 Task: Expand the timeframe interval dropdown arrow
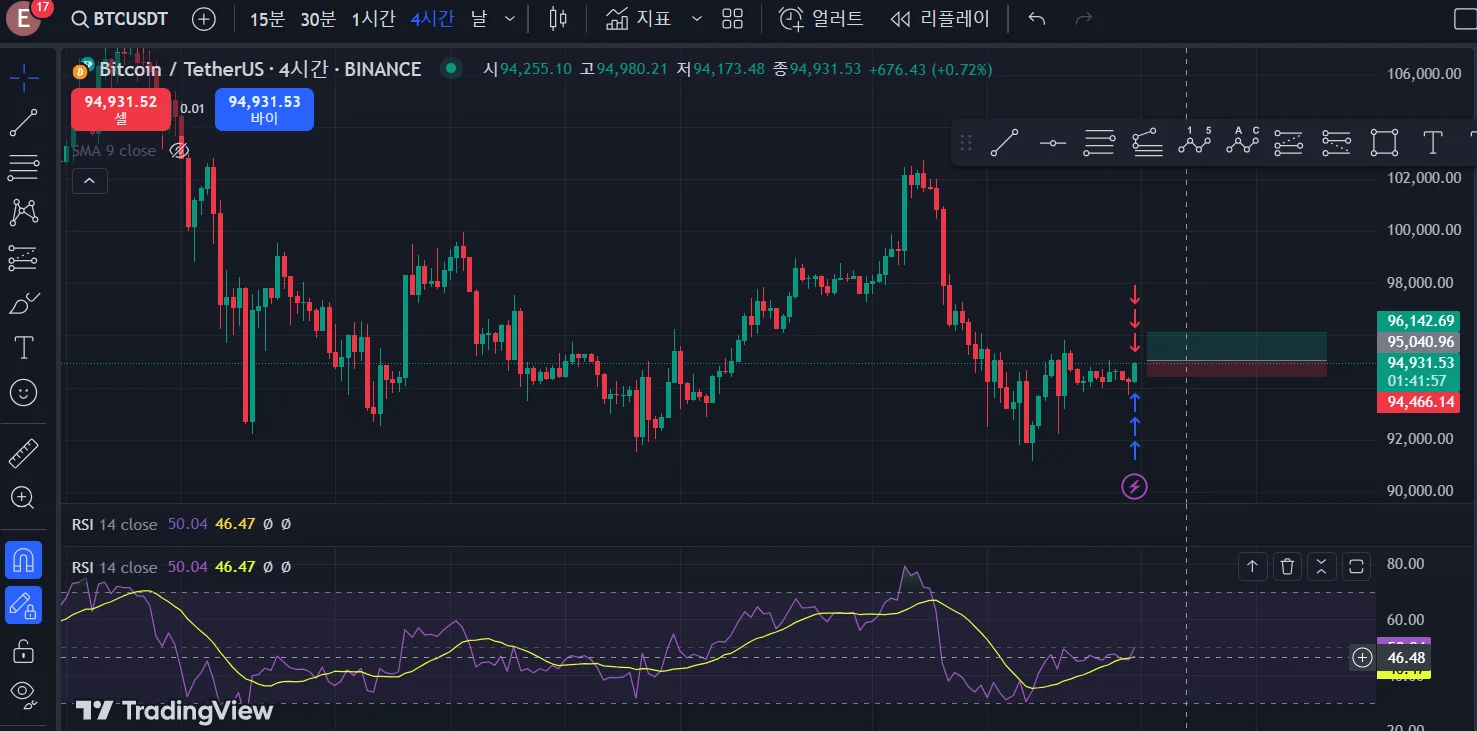(511, 19)
